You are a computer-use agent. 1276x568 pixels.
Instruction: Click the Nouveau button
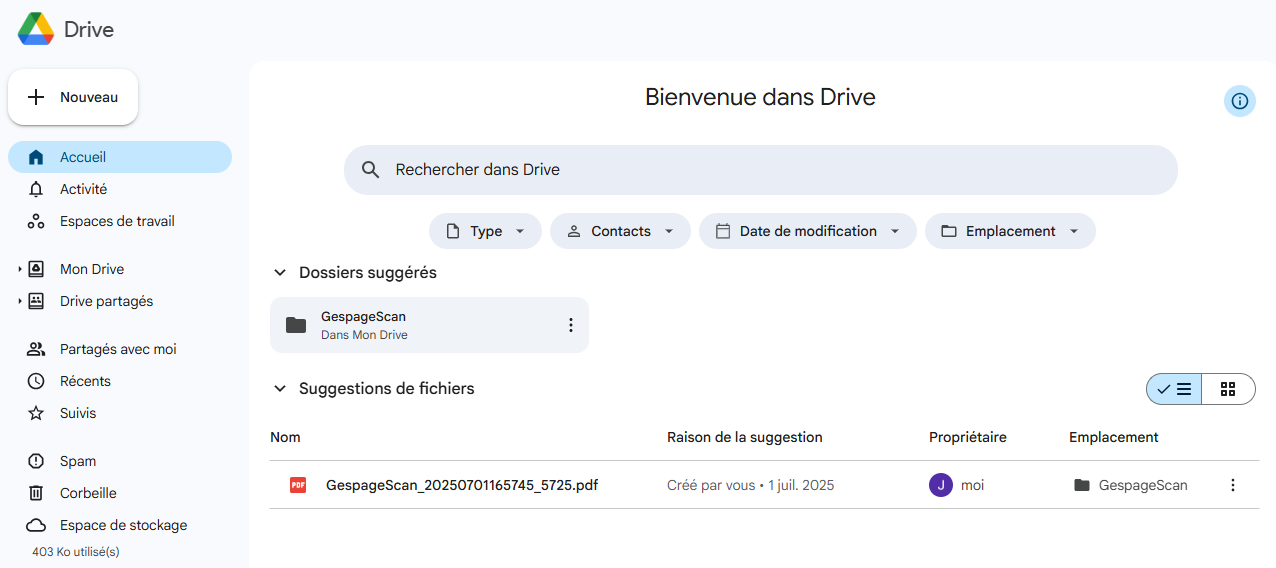pyautogui.click(x=73, y=97)
